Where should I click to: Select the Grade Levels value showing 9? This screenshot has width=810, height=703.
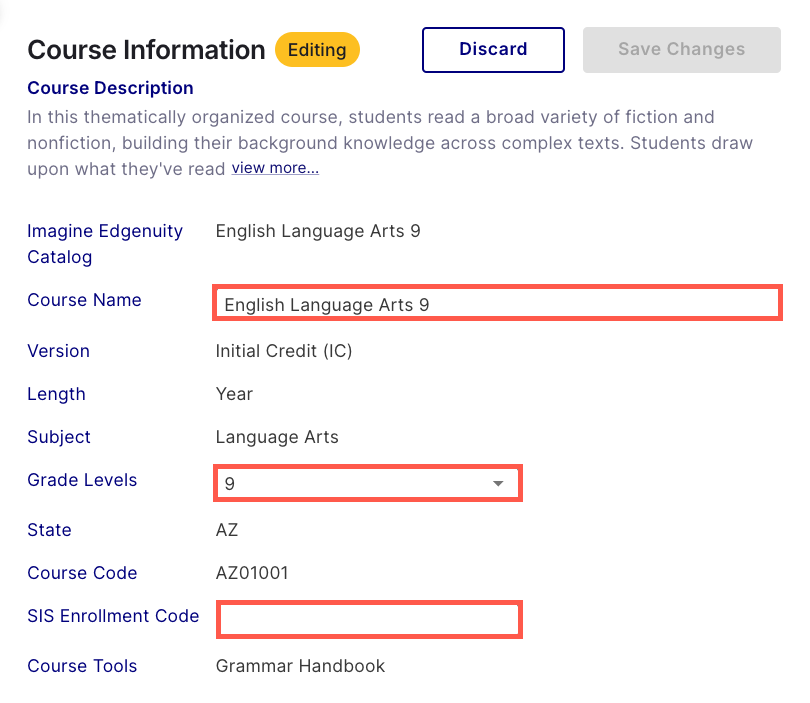[x=350, y=484]
